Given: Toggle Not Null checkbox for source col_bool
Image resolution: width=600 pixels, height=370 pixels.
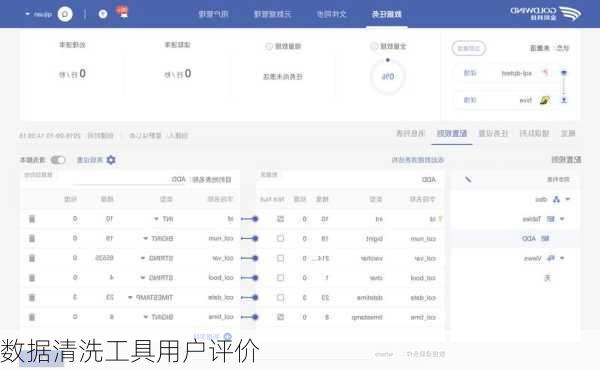Looking at the screenshot, I should tap(280, 278).
